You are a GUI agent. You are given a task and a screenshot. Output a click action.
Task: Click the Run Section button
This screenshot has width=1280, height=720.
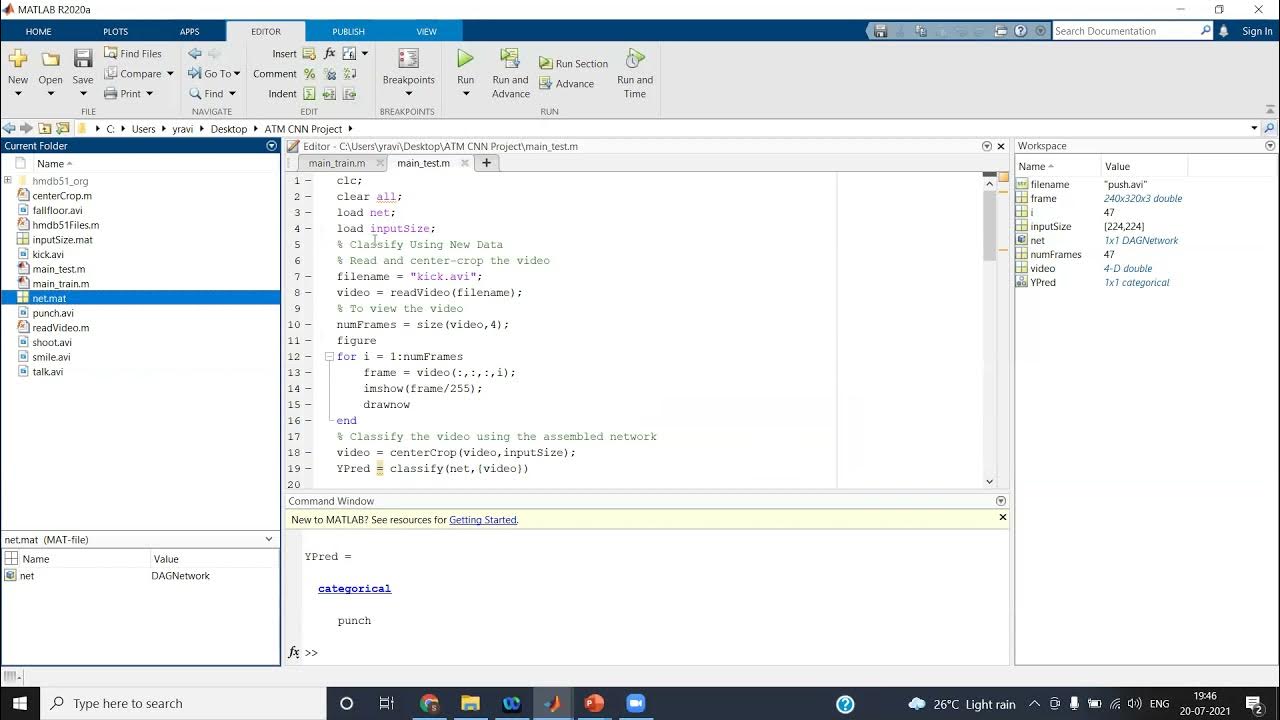coord(574,64)
